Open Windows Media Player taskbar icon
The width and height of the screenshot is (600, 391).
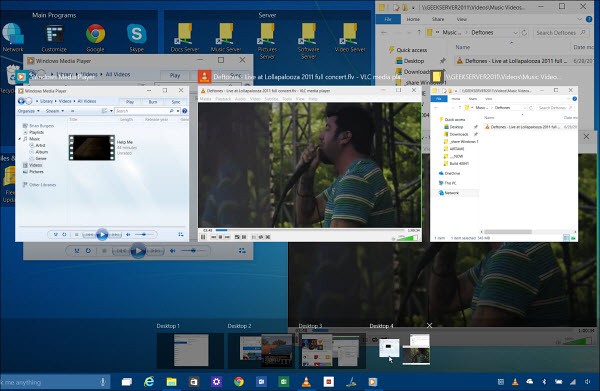pos(372,381)
